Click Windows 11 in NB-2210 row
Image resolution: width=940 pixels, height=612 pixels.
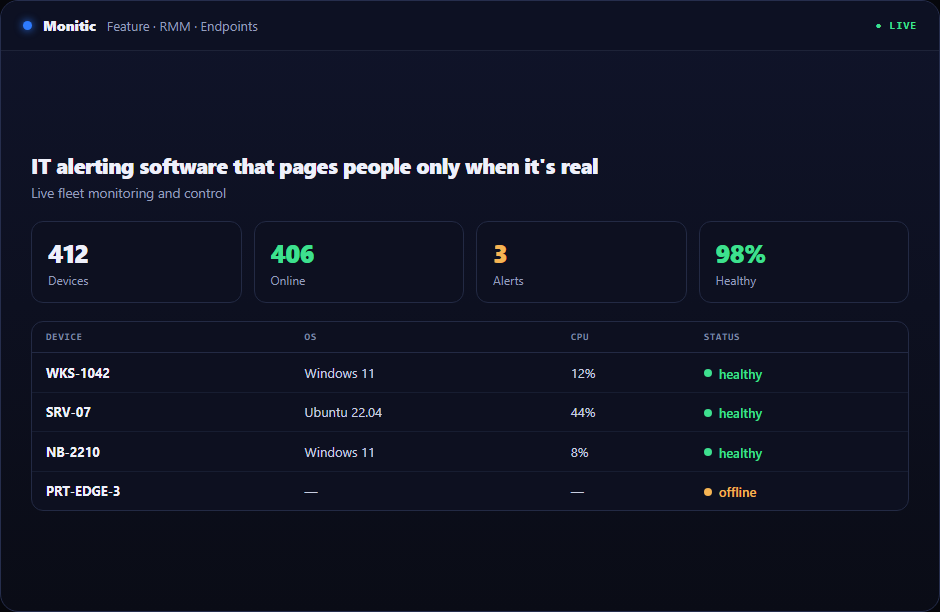point(339,453)
